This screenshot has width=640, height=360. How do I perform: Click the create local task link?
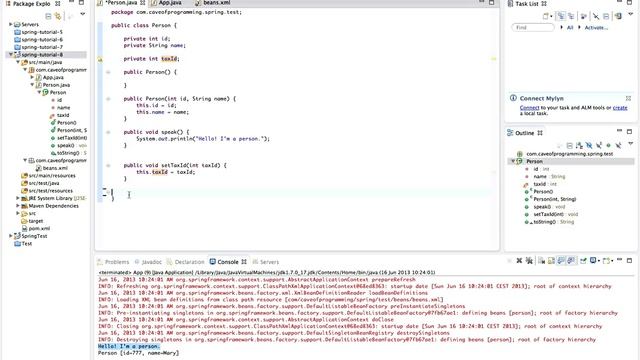click(x=620, y=108)
